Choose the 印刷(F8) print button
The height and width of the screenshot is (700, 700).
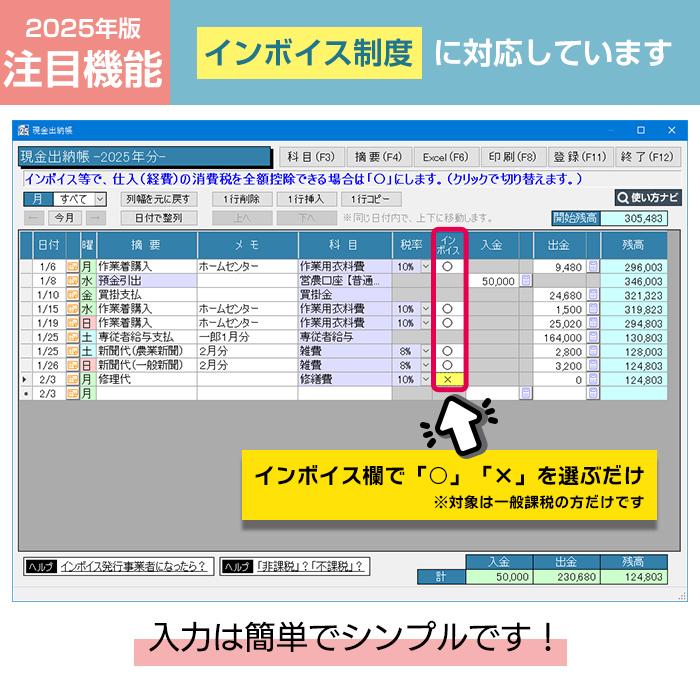512,157
